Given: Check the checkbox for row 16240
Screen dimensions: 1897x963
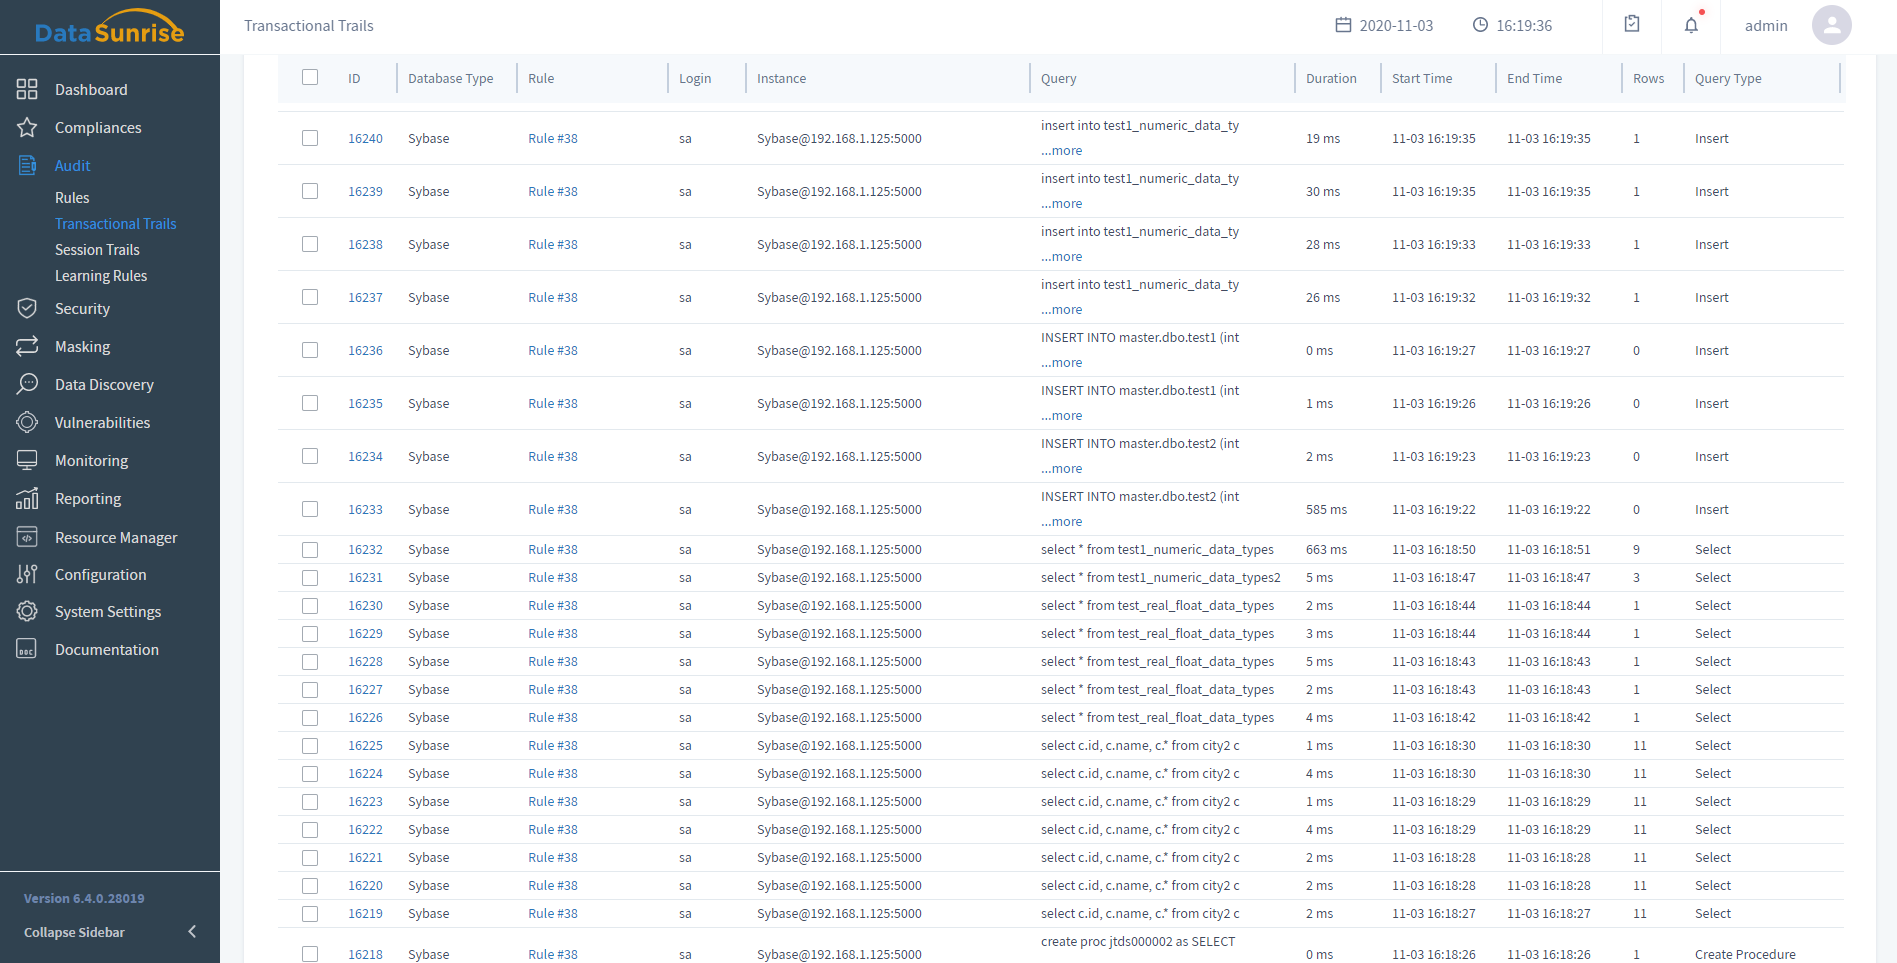Looking at the screenshot, I should (310, 138).
